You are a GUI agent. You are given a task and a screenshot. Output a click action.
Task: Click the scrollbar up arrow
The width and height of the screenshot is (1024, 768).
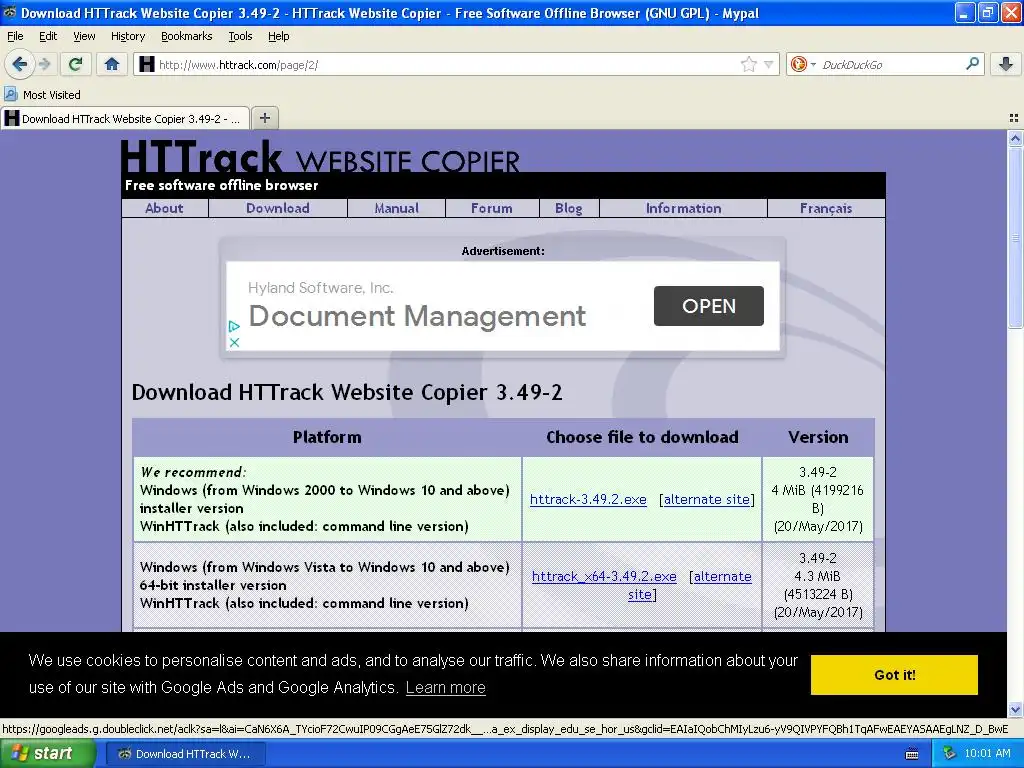[1015, 138]
